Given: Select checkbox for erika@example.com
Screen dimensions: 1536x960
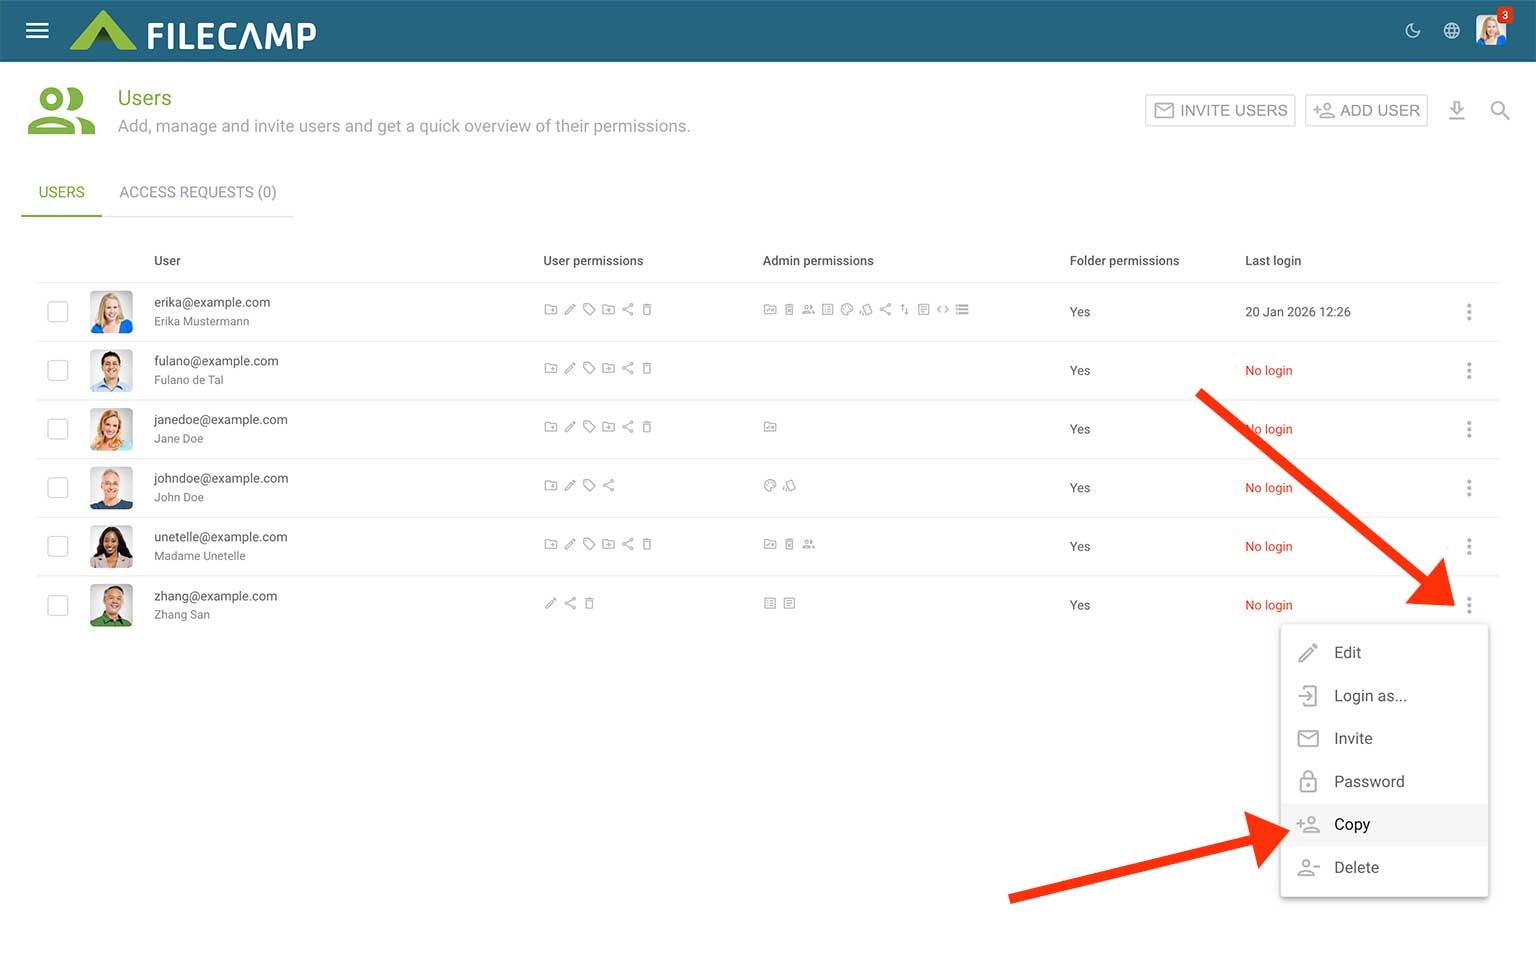Looking at the screenshot, I should pos(58,312).
